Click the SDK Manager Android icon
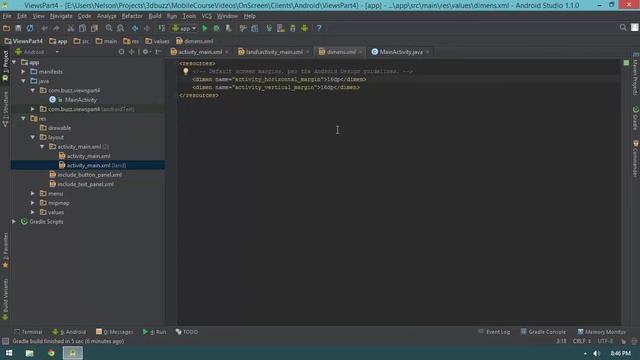Screen dimensions: 640x360 point(293,28)
